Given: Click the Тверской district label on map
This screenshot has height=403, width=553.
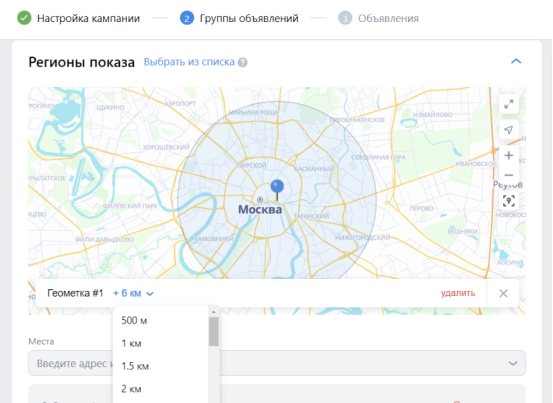Looking at the screenshot, I should click(x=251, y=165).
